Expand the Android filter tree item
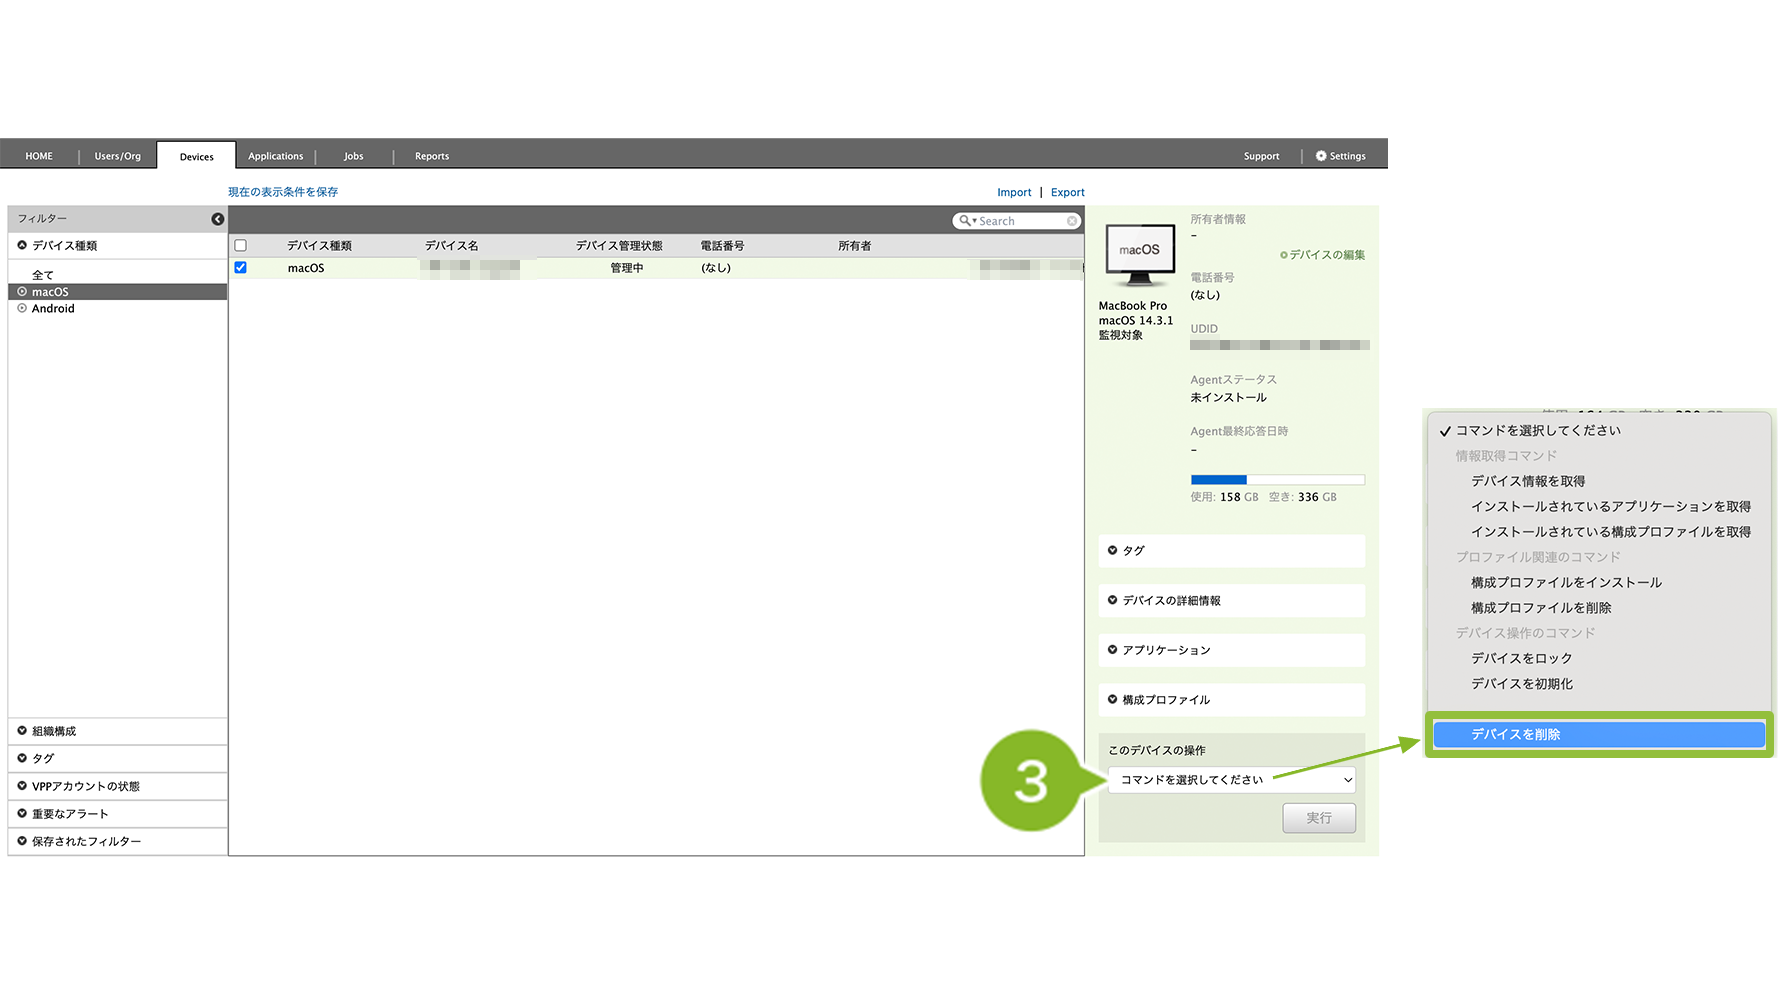The width and height of the screenshot is (1778, 1000). pyautogui.click(x=22, y=309)
